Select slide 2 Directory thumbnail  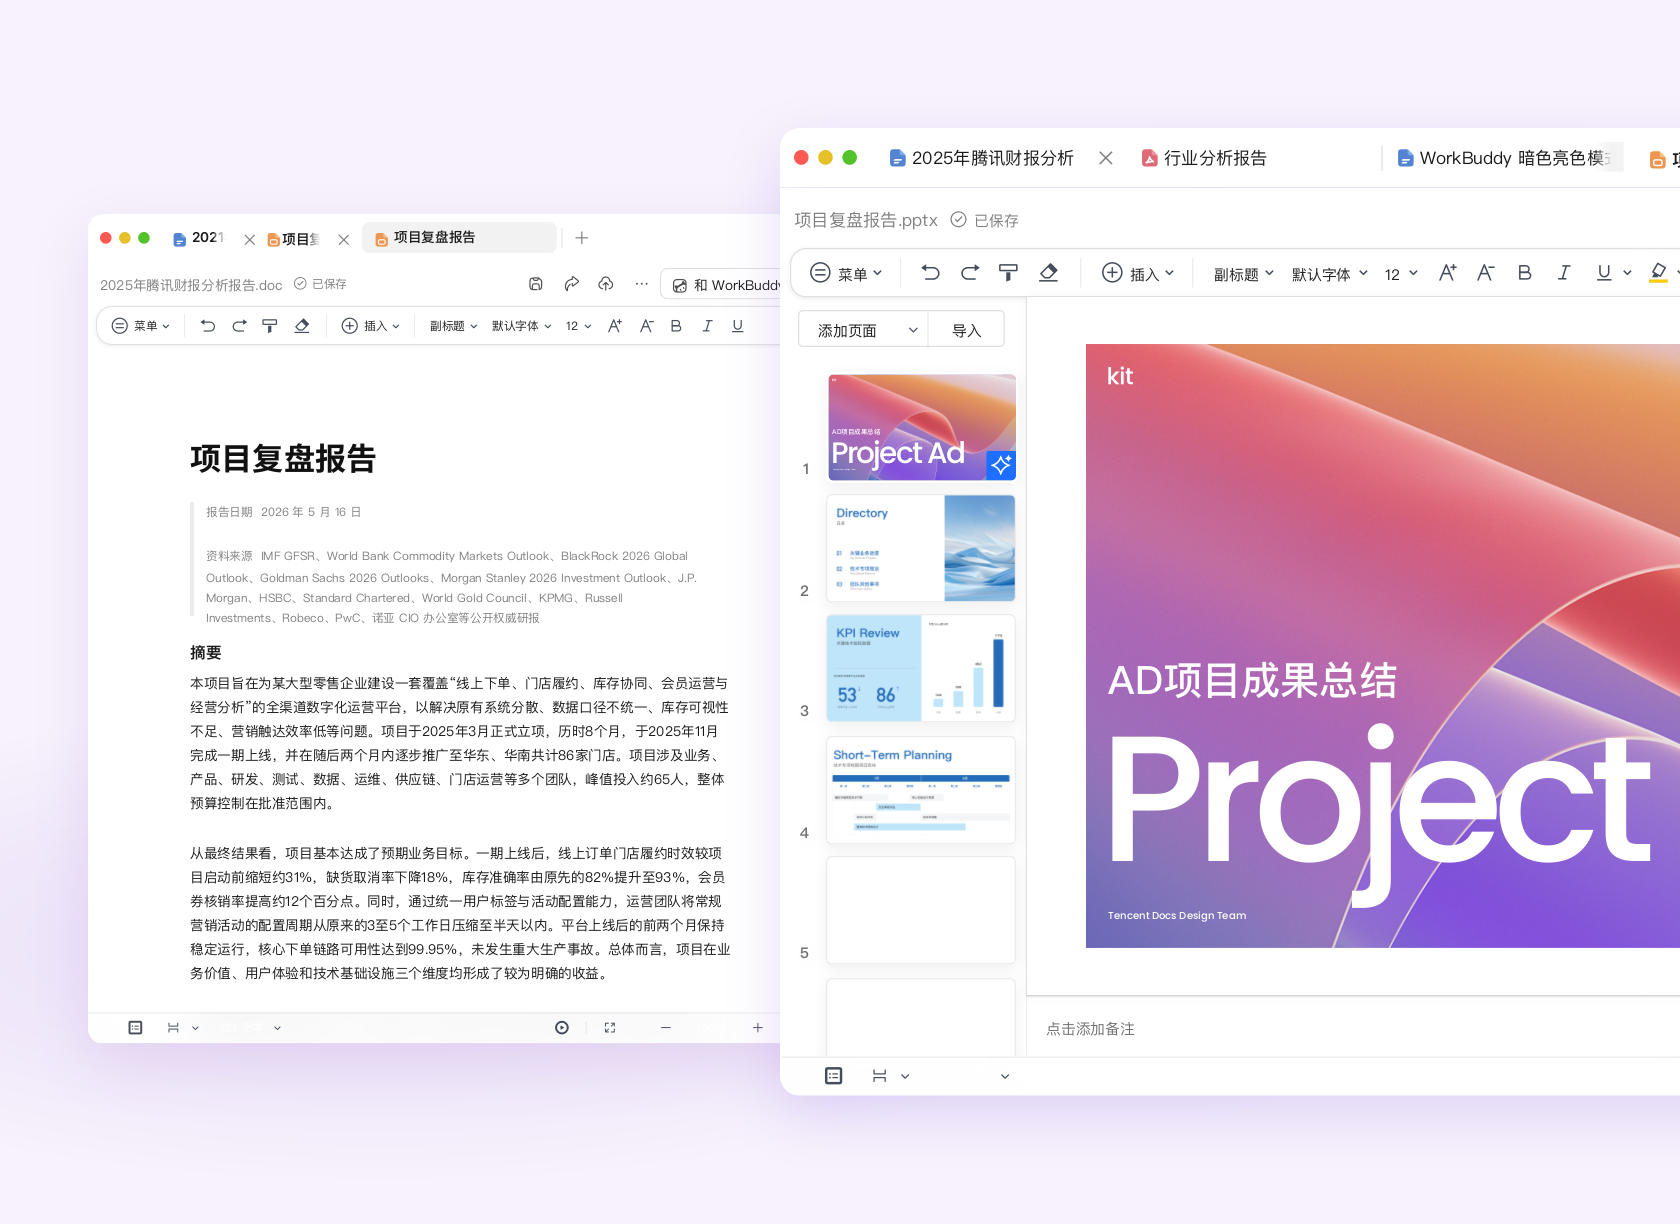(921, 548)
